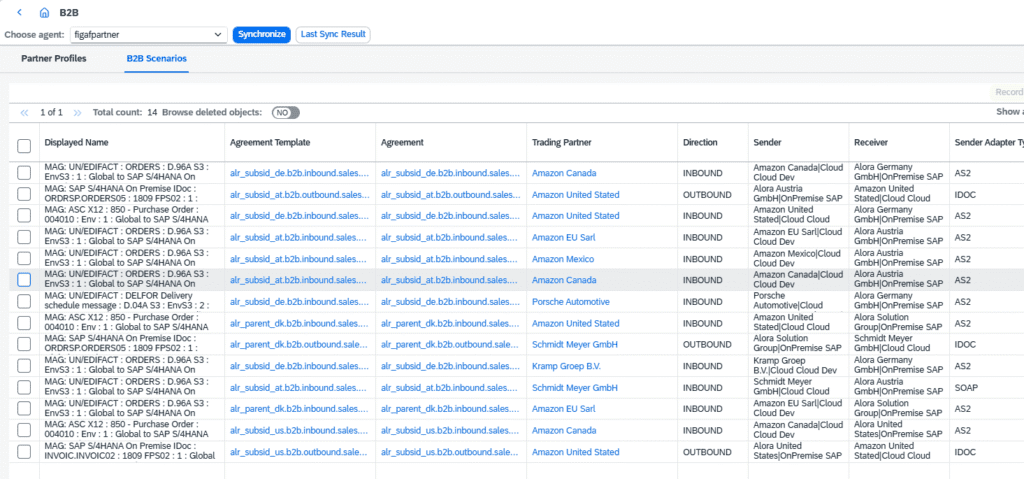The image size is (1024, 479).
Task: Click the B2B page title
Action: click(69, 12)
